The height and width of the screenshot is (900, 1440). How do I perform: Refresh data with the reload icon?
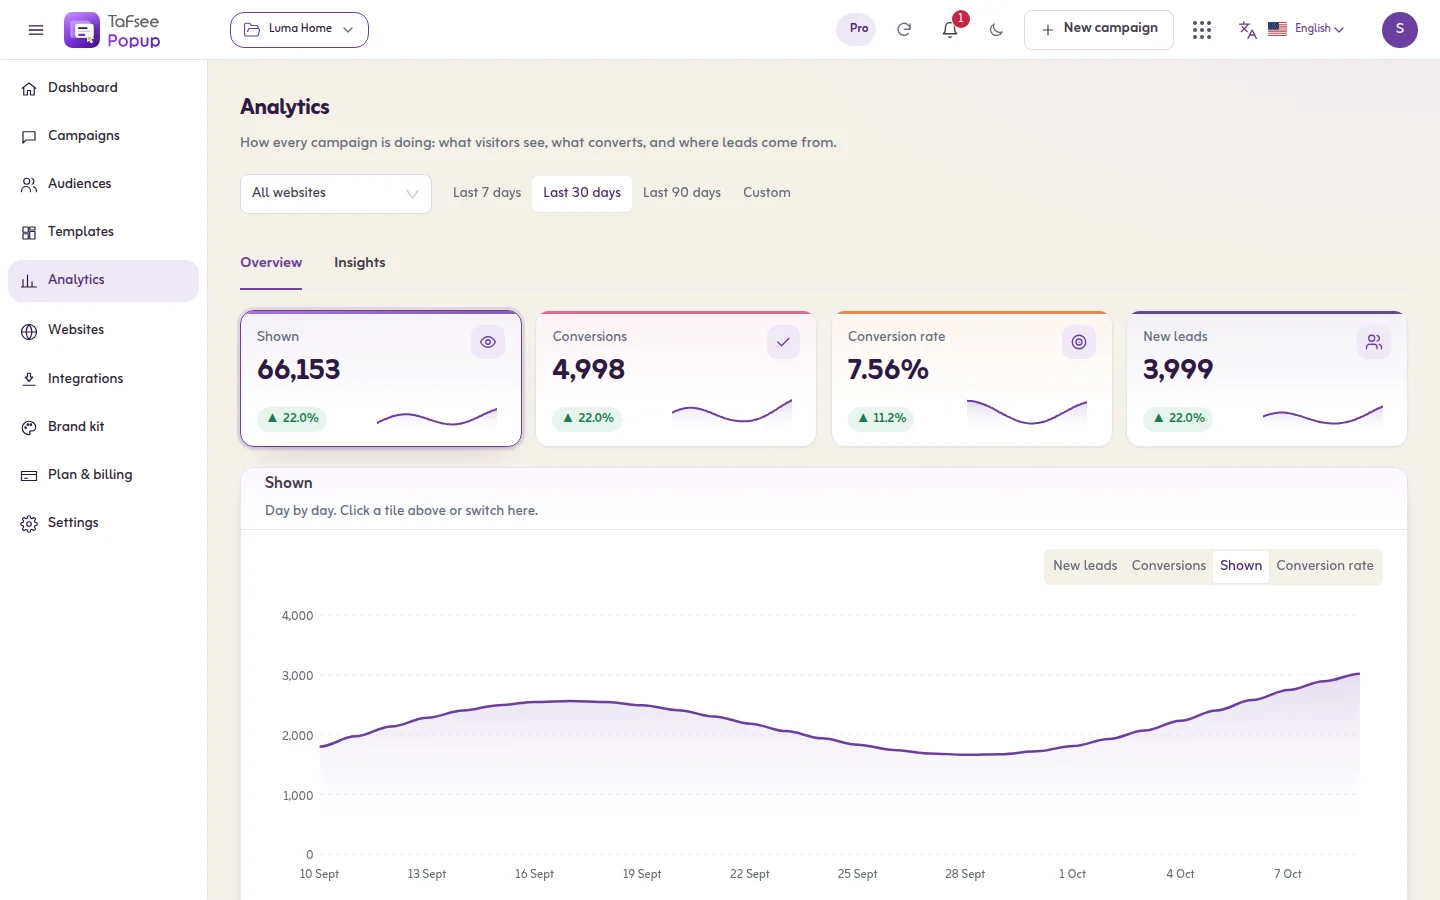[904, 29]
